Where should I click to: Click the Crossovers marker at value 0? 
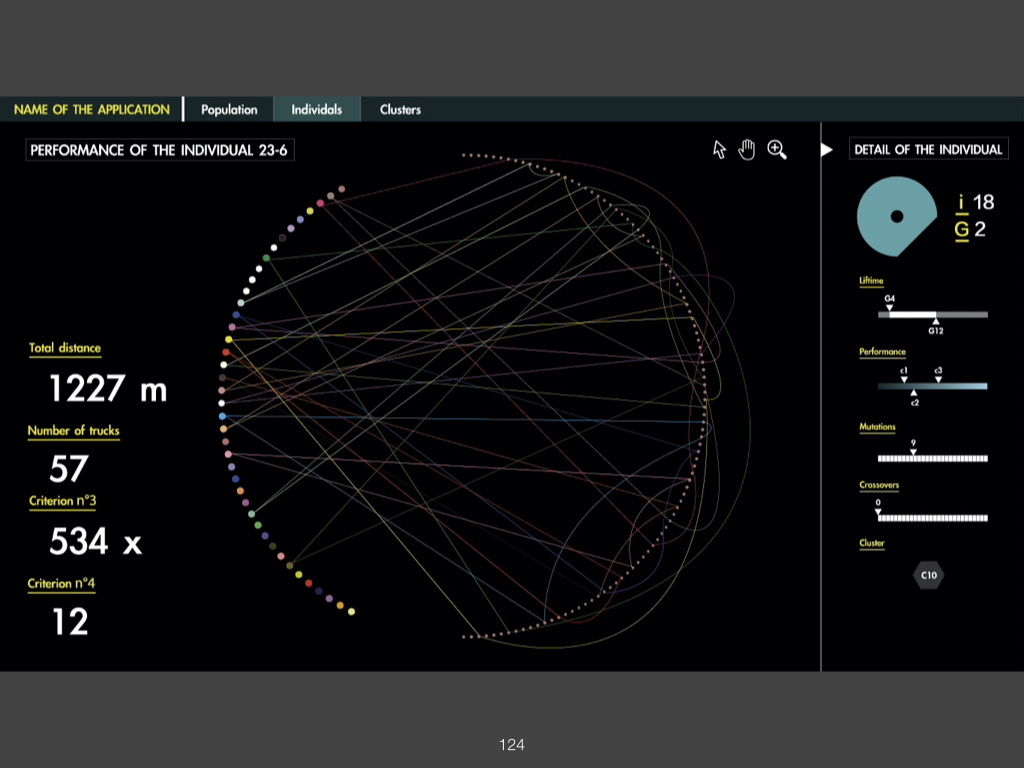pyautogui.click(x=879, y=511)
